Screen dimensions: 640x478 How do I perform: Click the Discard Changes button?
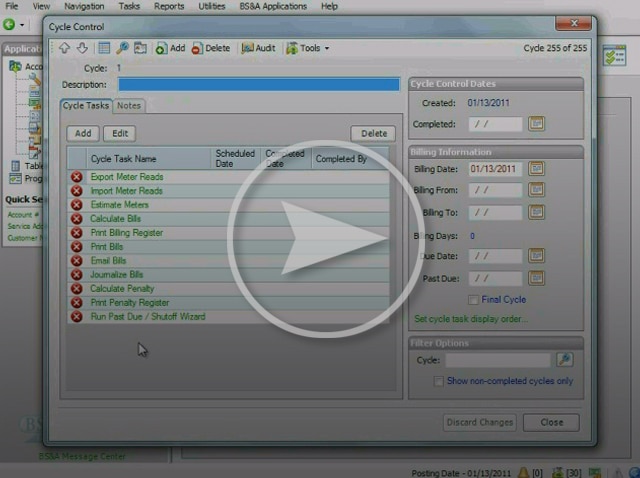[x=480, y=422]
